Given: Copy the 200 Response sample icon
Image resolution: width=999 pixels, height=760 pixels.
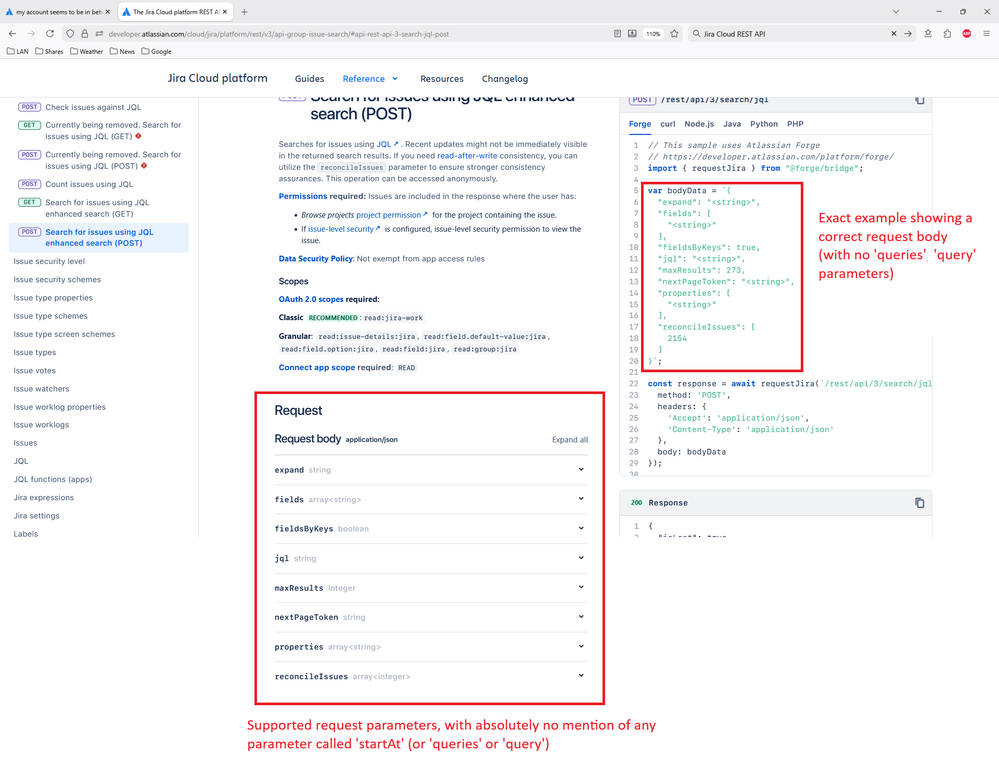Looking at the screenshot, I should point(919,503).
